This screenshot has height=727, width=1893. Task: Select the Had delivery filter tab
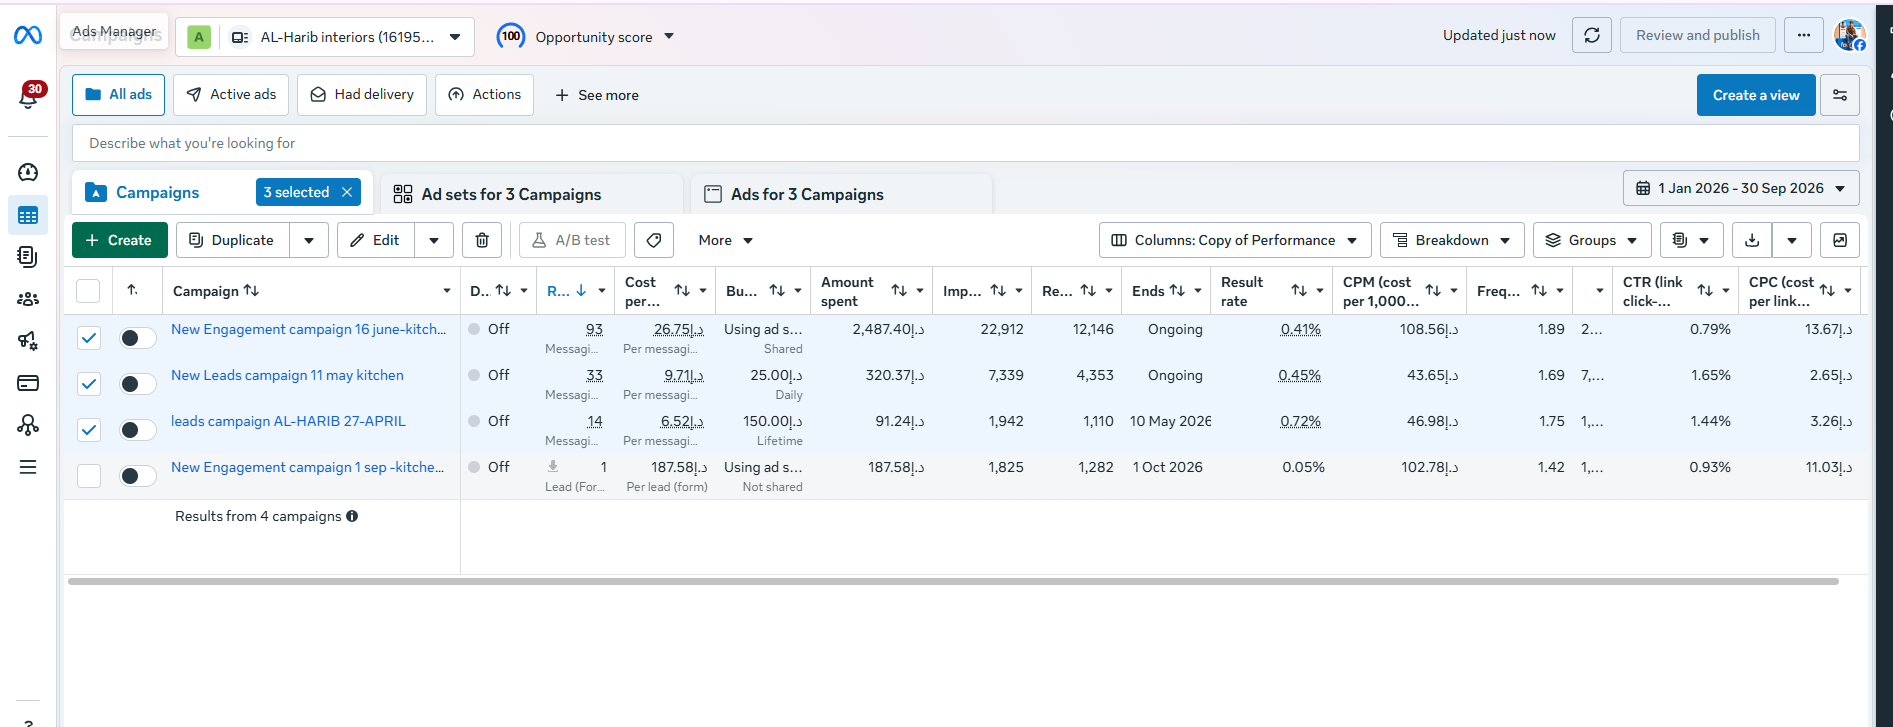[x=362, y=94]
